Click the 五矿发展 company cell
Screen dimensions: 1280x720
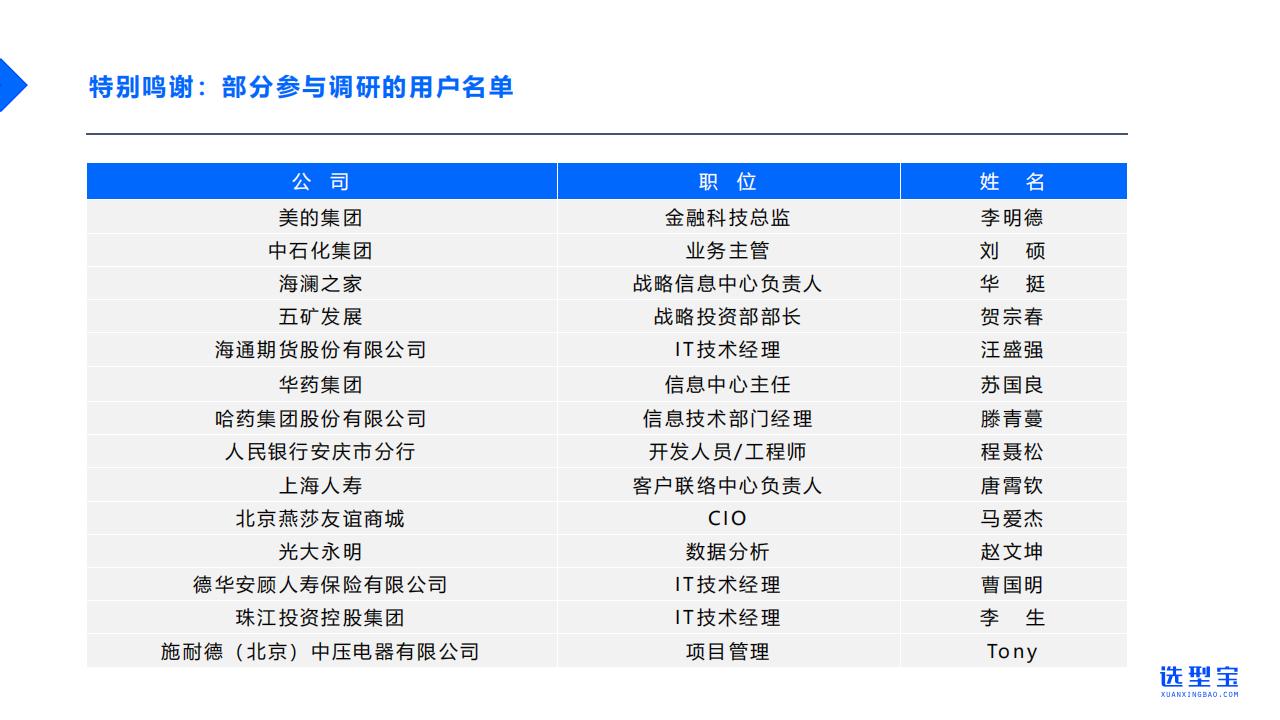pyautogui.click(x=321, y=316)
